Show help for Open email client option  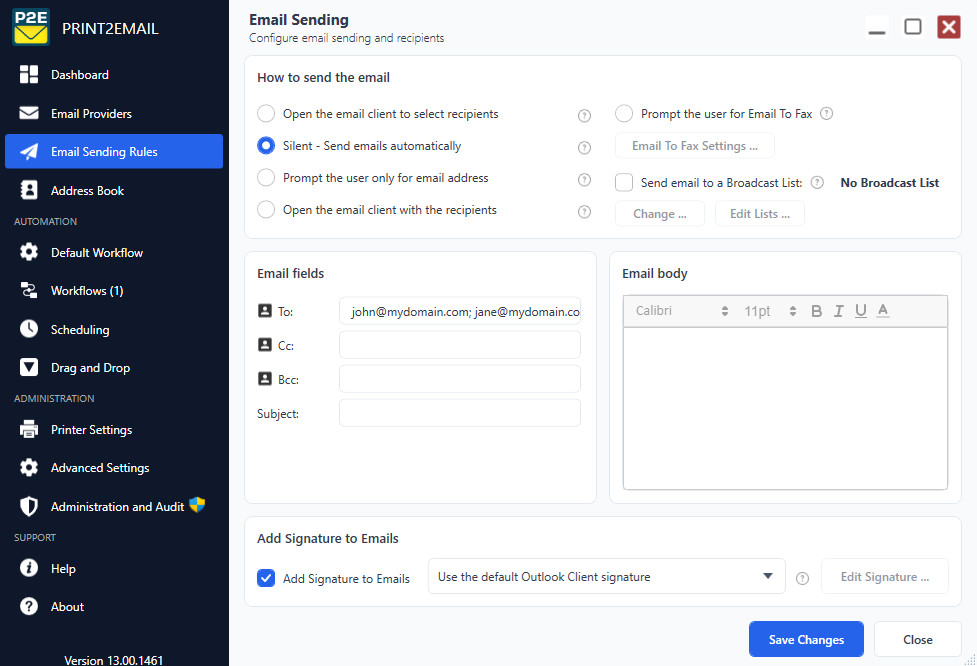tap(584, 115)
